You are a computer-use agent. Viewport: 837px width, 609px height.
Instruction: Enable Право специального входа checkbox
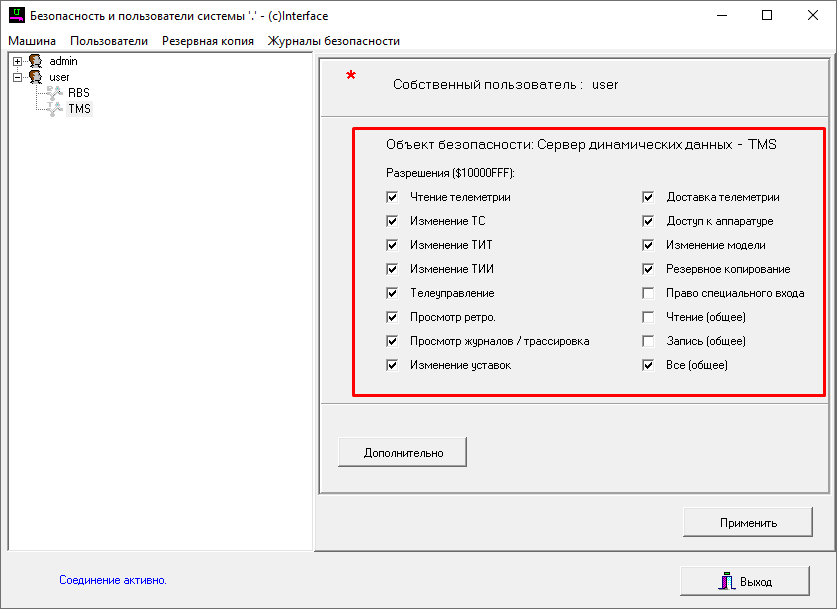[648, 293]
